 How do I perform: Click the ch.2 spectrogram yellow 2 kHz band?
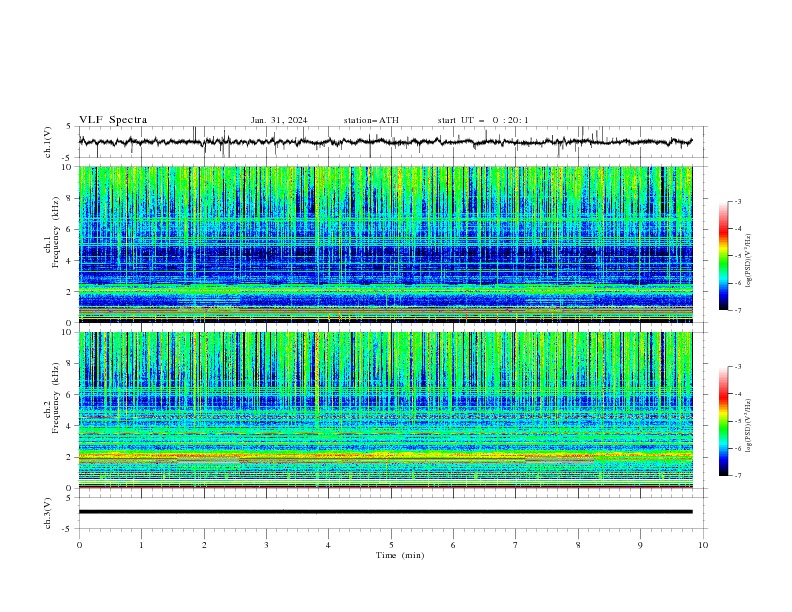tap(385, 456)
